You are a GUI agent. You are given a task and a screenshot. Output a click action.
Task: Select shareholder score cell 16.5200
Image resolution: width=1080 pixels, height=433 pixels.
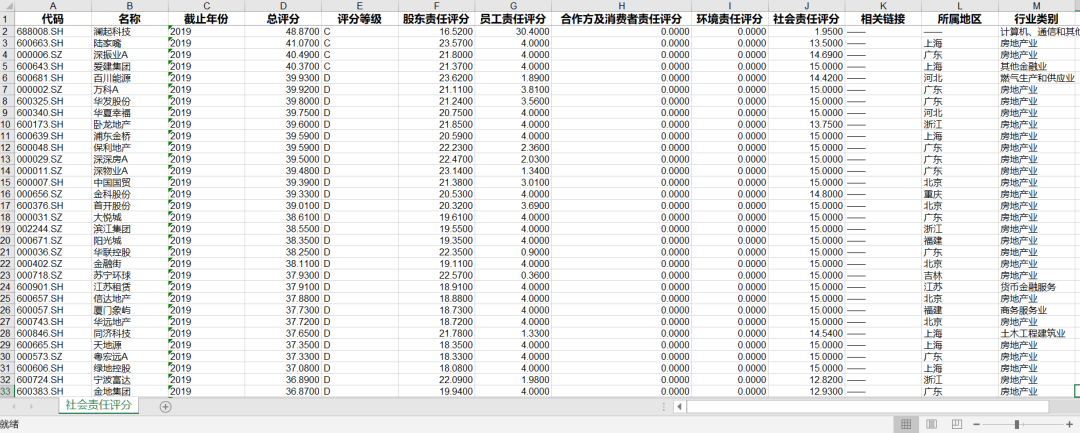(x=436, y=32)
